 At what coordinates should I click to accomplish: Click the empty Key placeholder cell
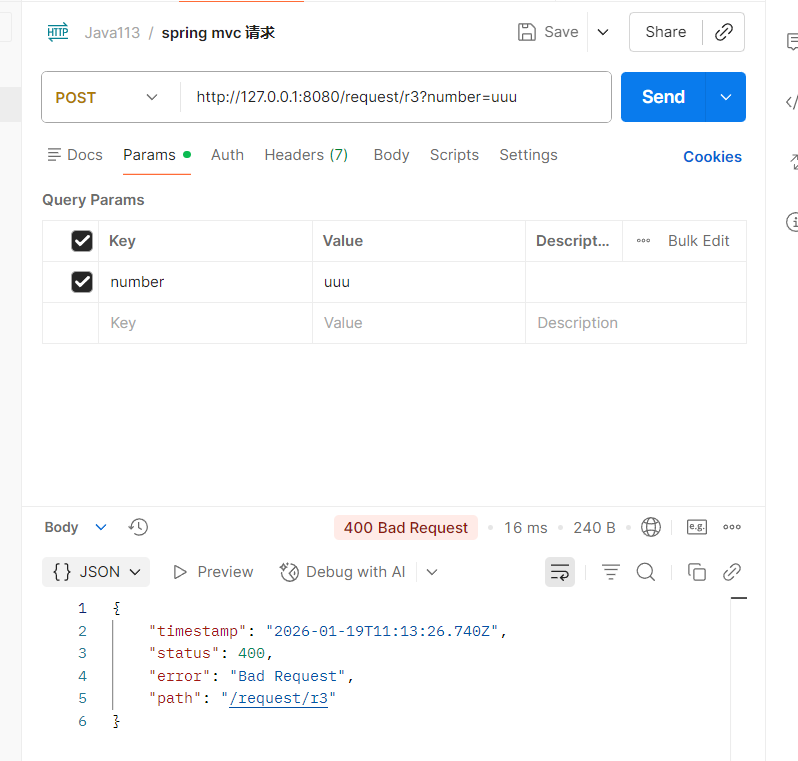(x=206, y=323)
